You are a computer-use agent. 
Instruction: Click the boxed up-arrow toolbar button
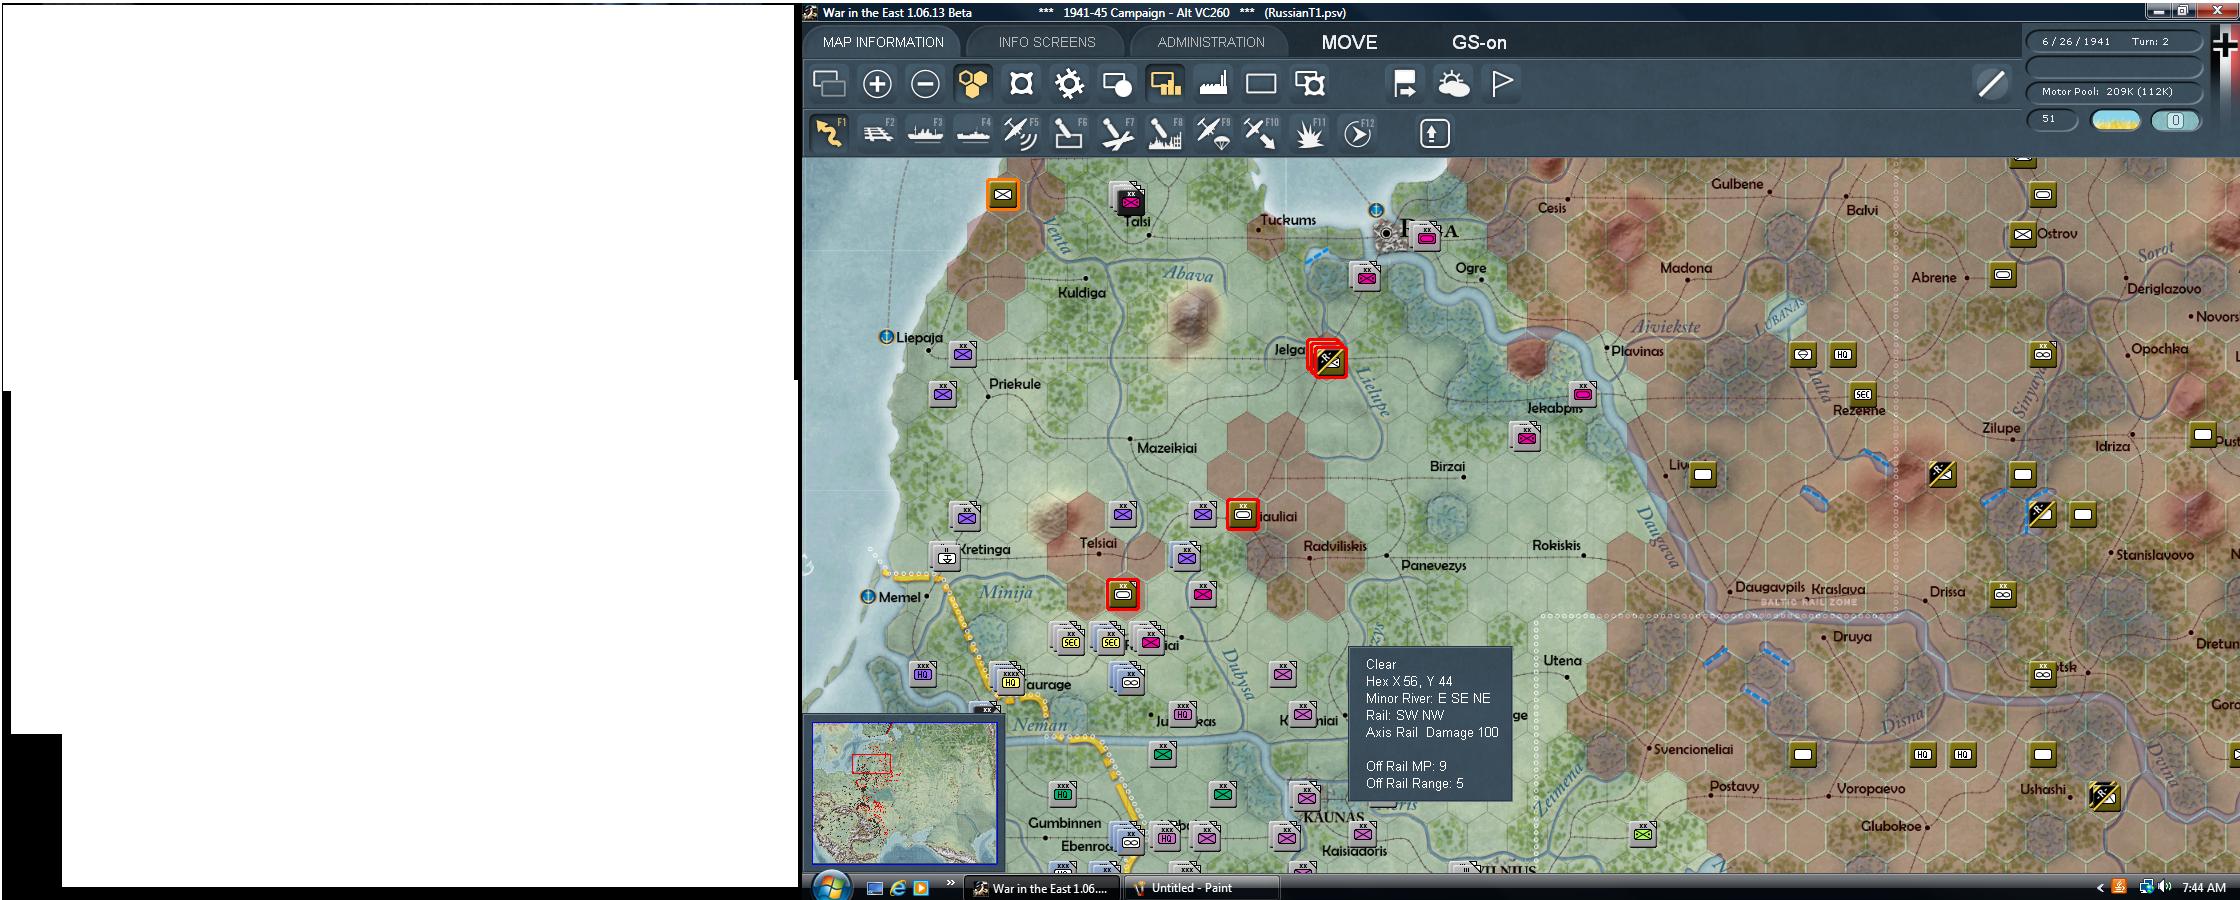coord(1434,133)
